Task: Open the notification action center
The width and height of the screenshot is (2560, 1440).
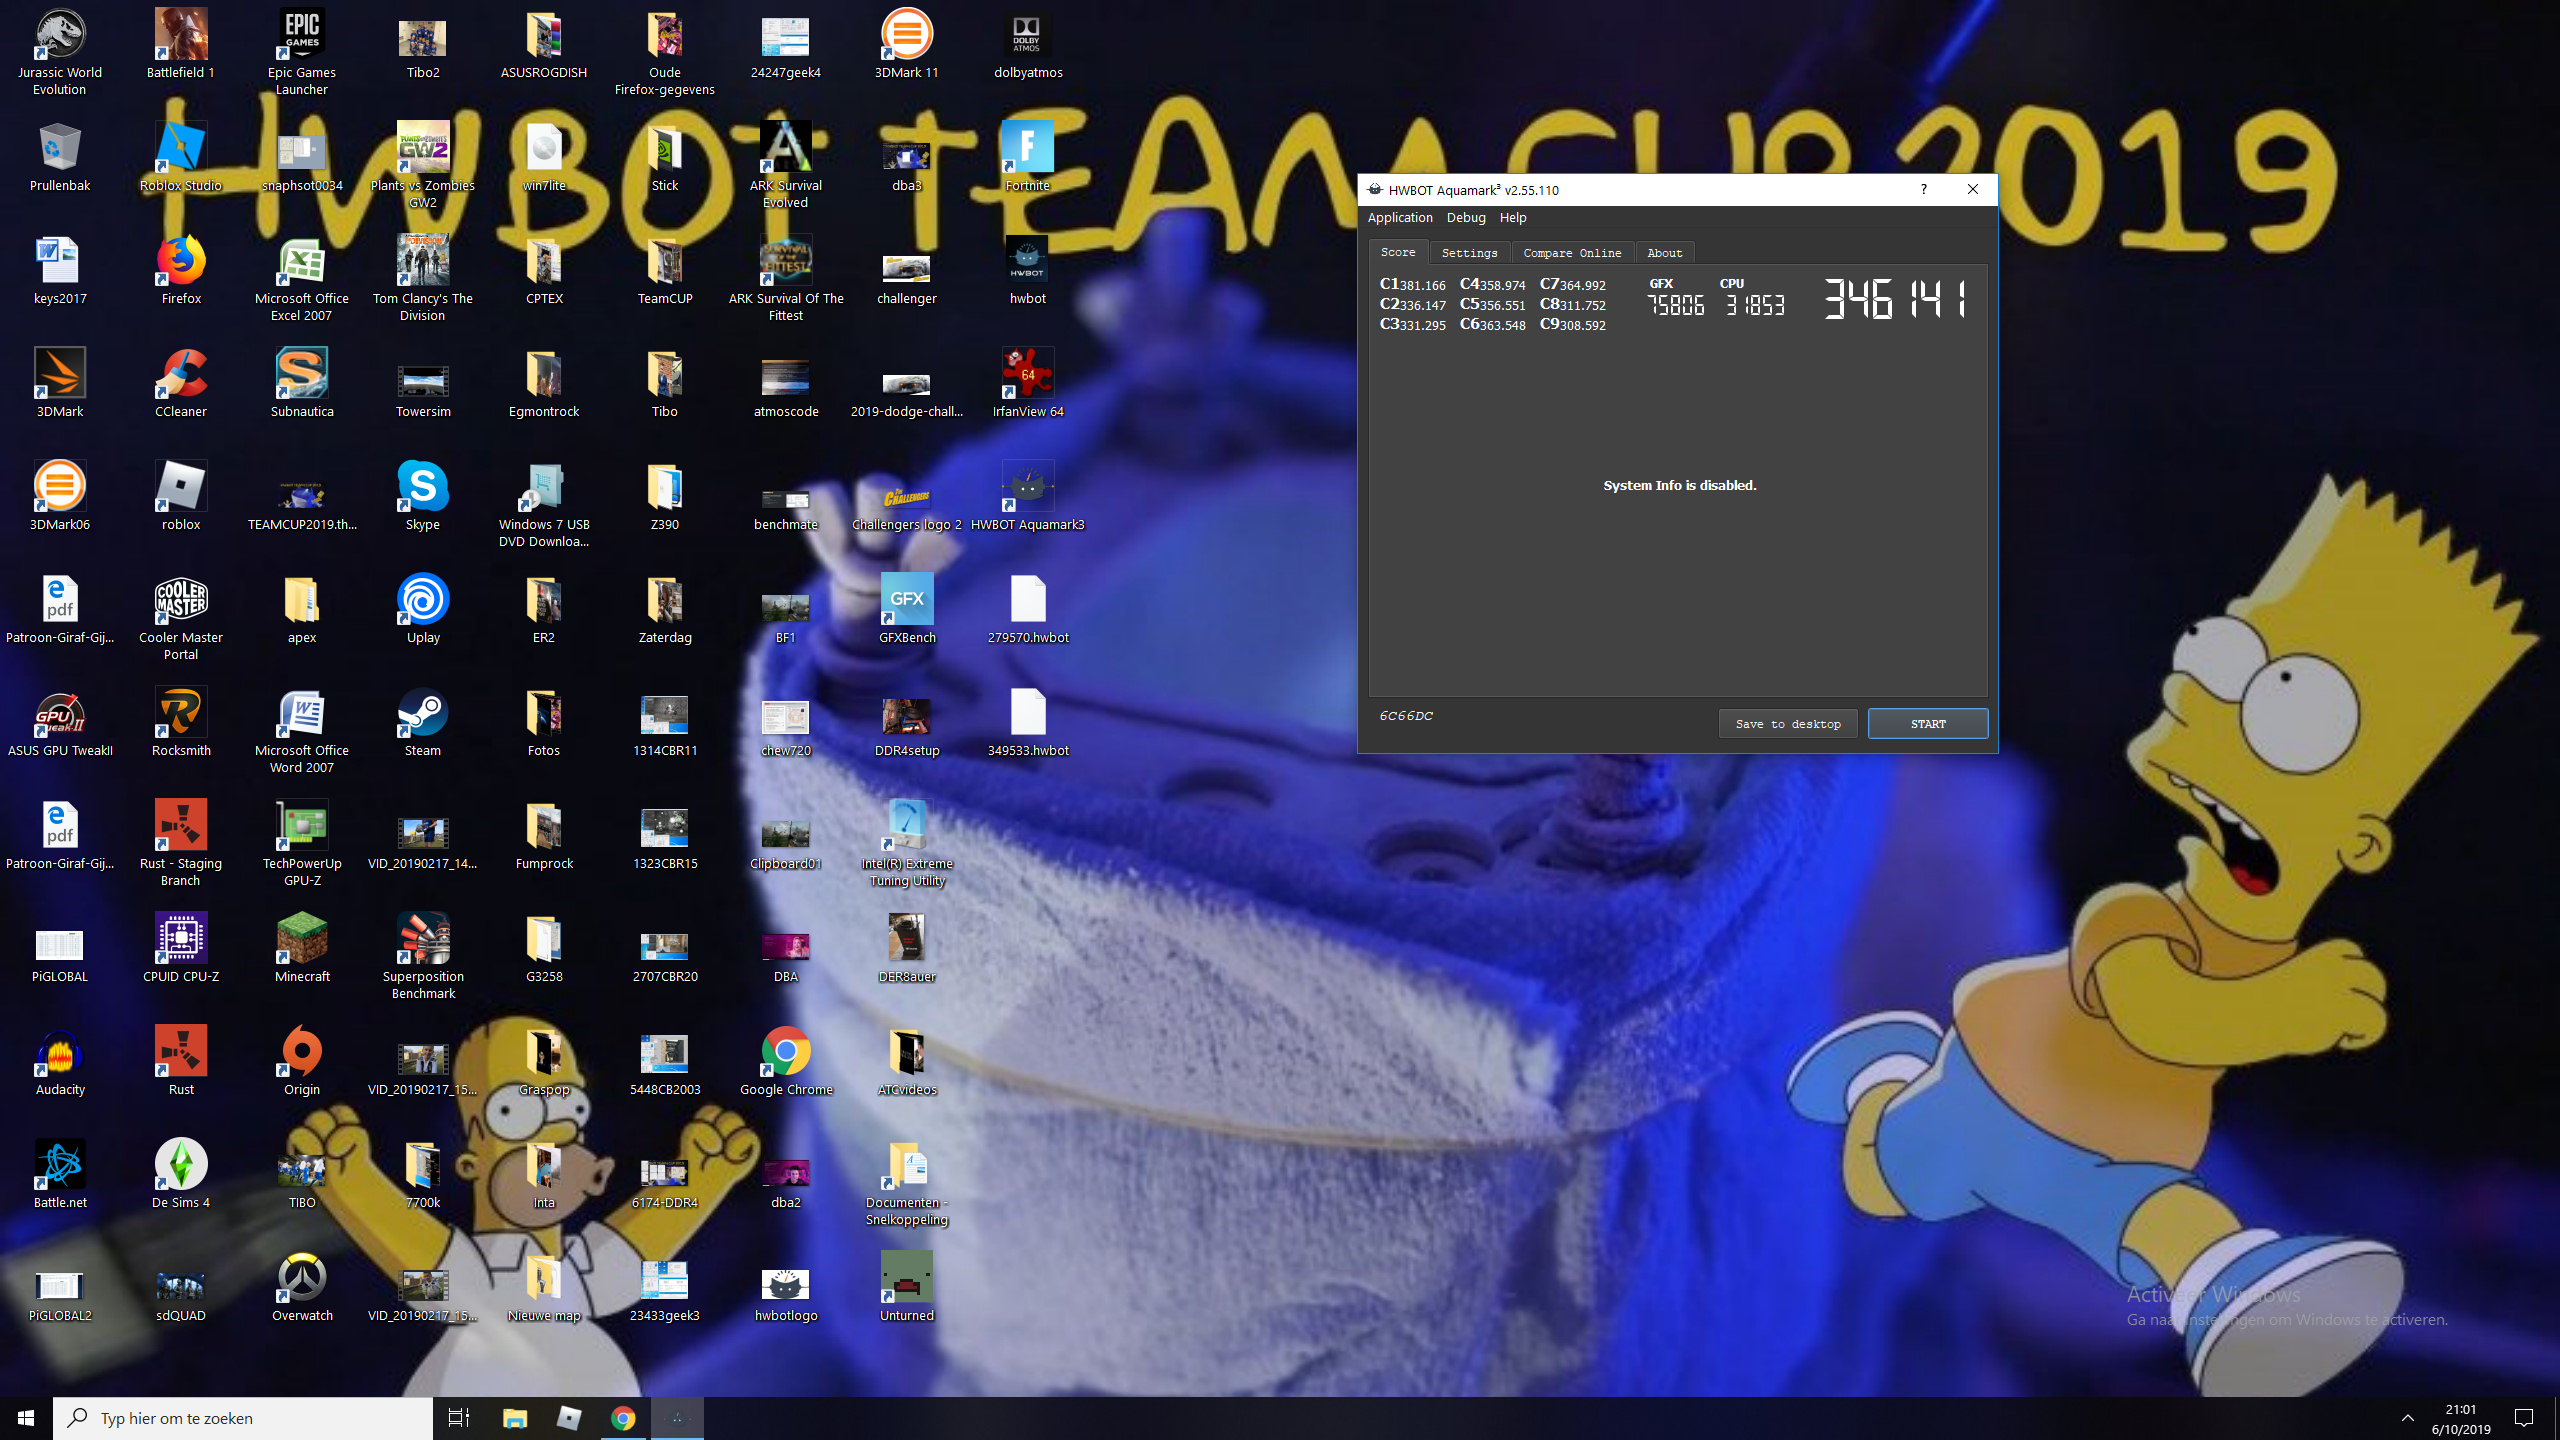Action: point(2524,1418)
